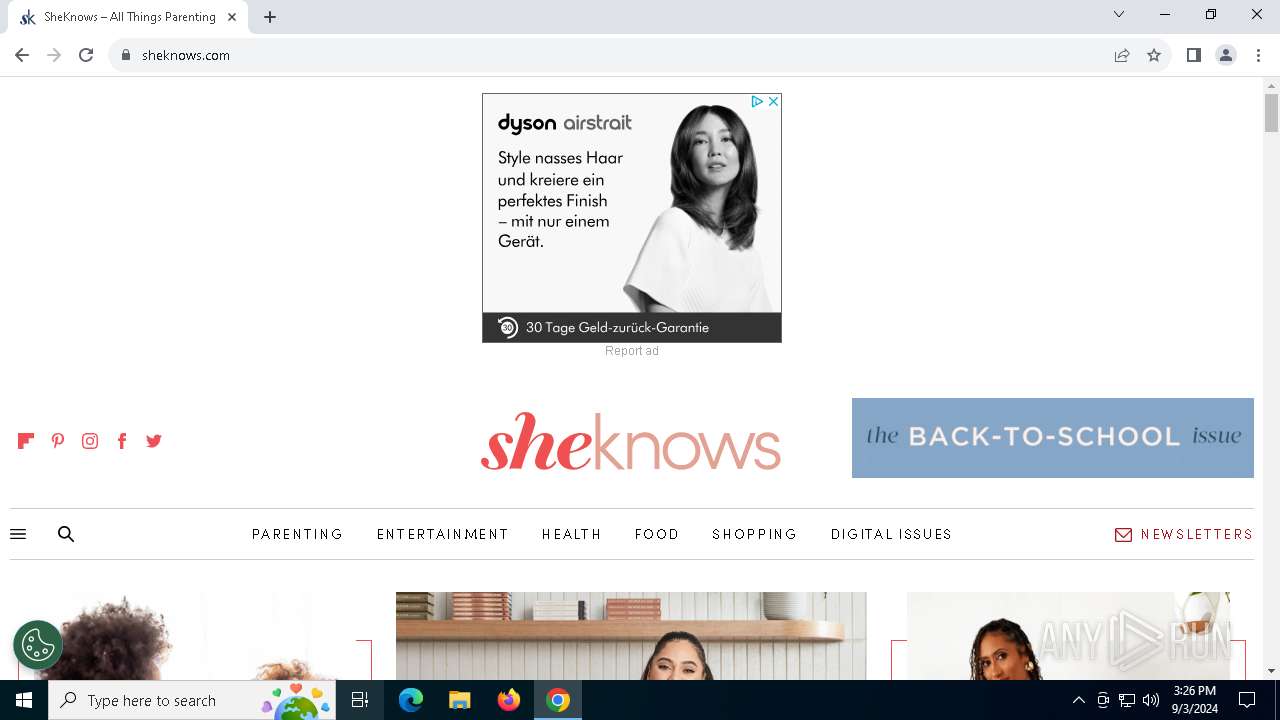Show hidden system tray icons
1280x720 pixels.
[x=1078, y=700]
